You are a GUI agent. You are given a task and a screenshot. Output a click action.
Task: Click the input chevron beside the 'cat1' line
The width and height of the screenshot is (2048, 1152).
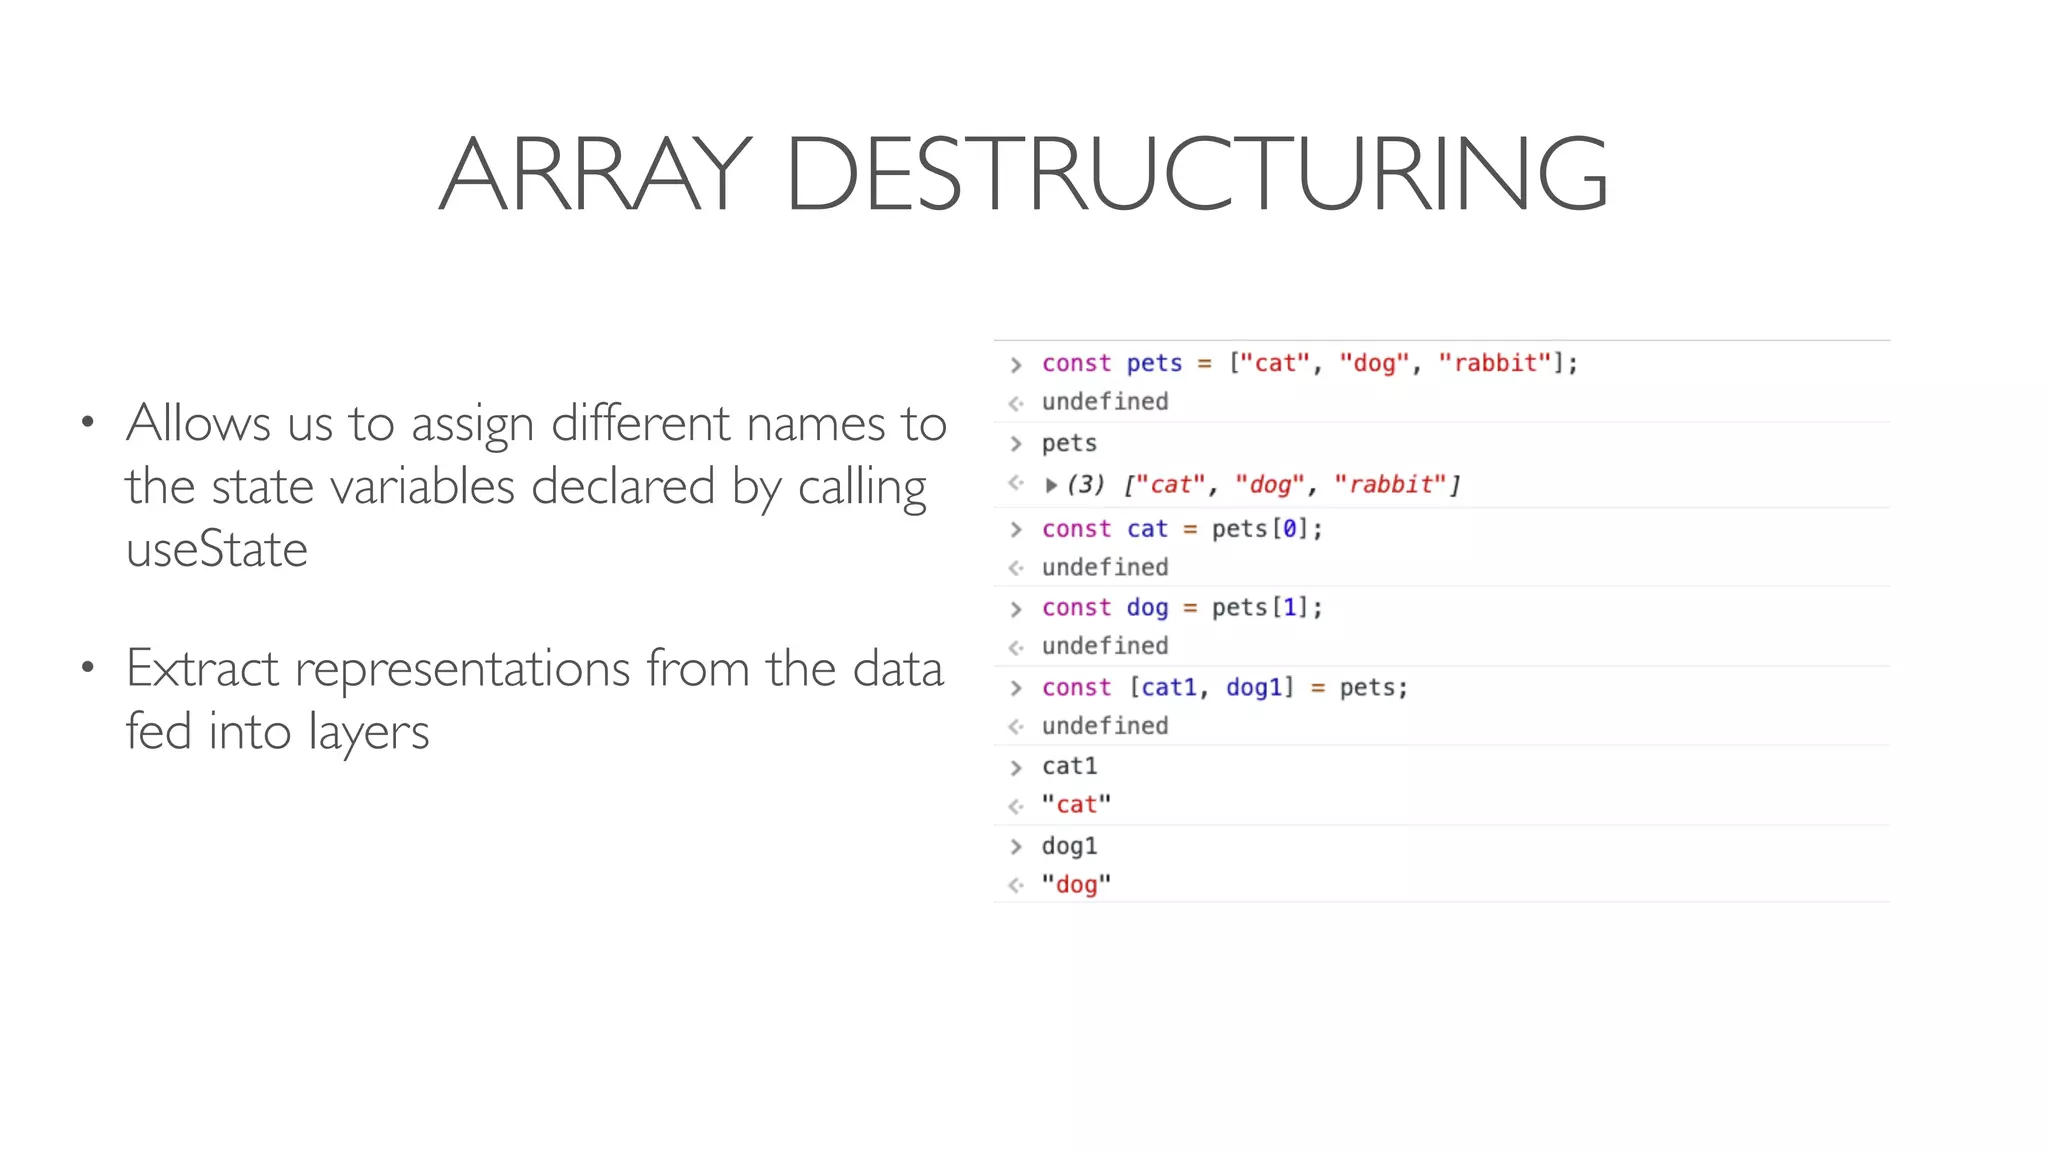[x=1016, y=767]
